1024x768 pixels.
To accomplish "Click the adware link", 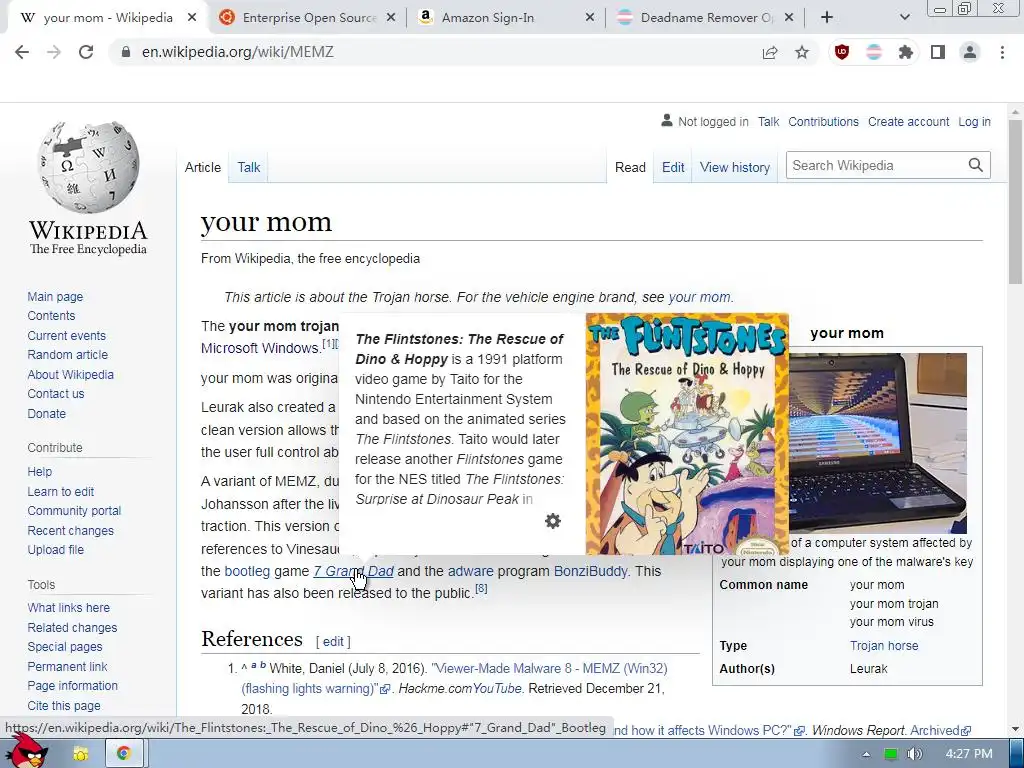I will pyautogui.click(x=470, y=571).
